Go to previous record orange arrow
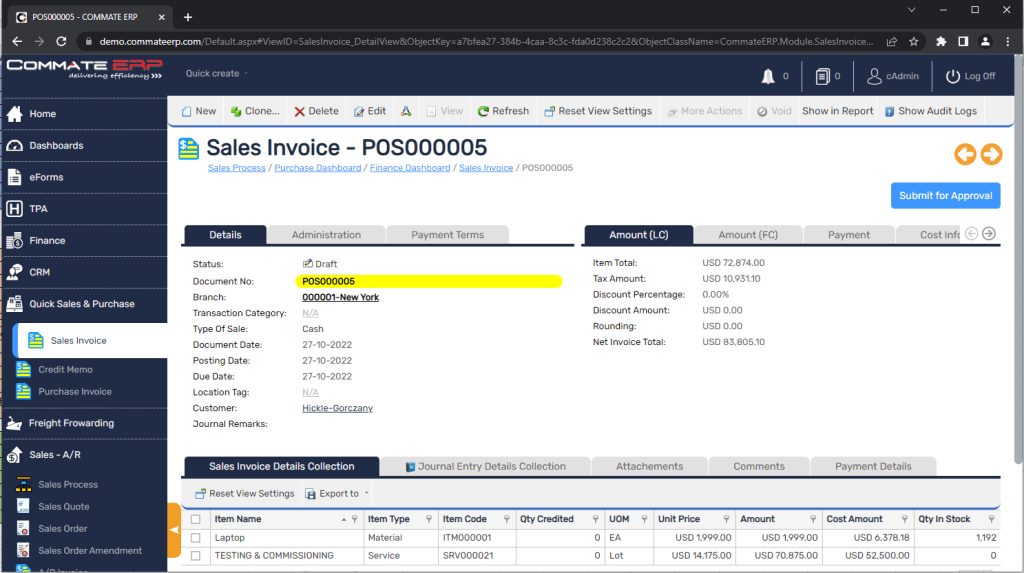The image size is (1024, 573). tap(965, 154)
